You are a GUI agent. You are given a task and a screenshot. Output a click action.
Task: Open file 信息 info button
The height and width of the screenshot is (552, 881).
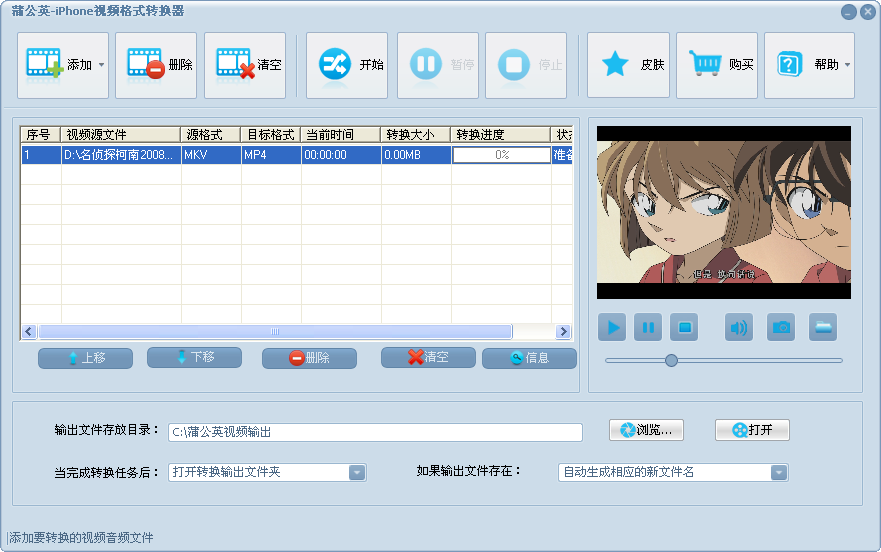pyautogui.click(x=529, y=358)
